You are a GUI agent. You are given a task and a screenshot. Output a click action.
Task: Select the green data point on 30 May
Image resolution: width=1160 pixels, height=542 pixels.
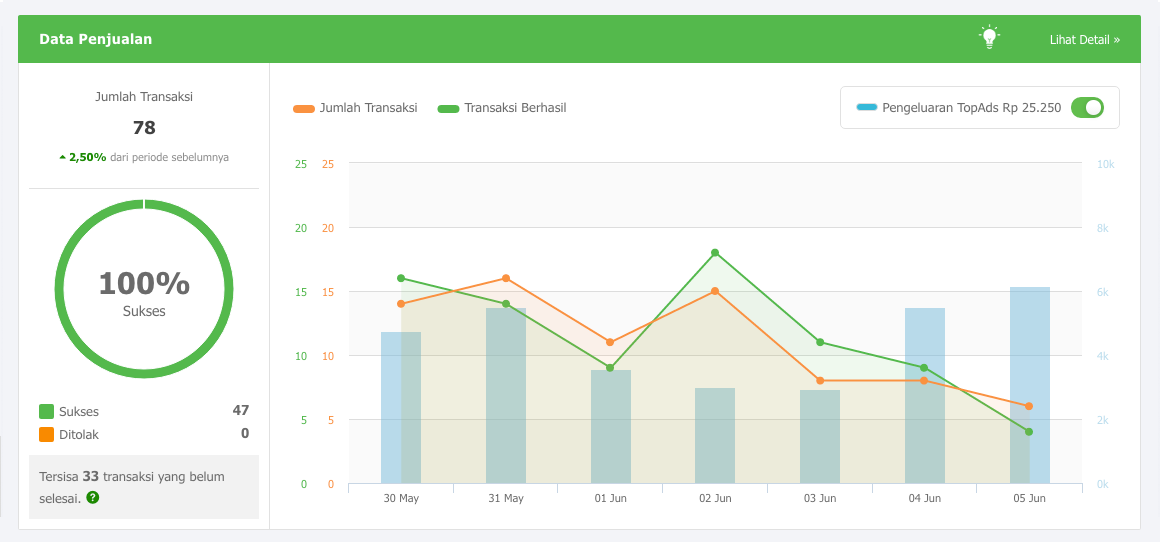tap(401, 278)
